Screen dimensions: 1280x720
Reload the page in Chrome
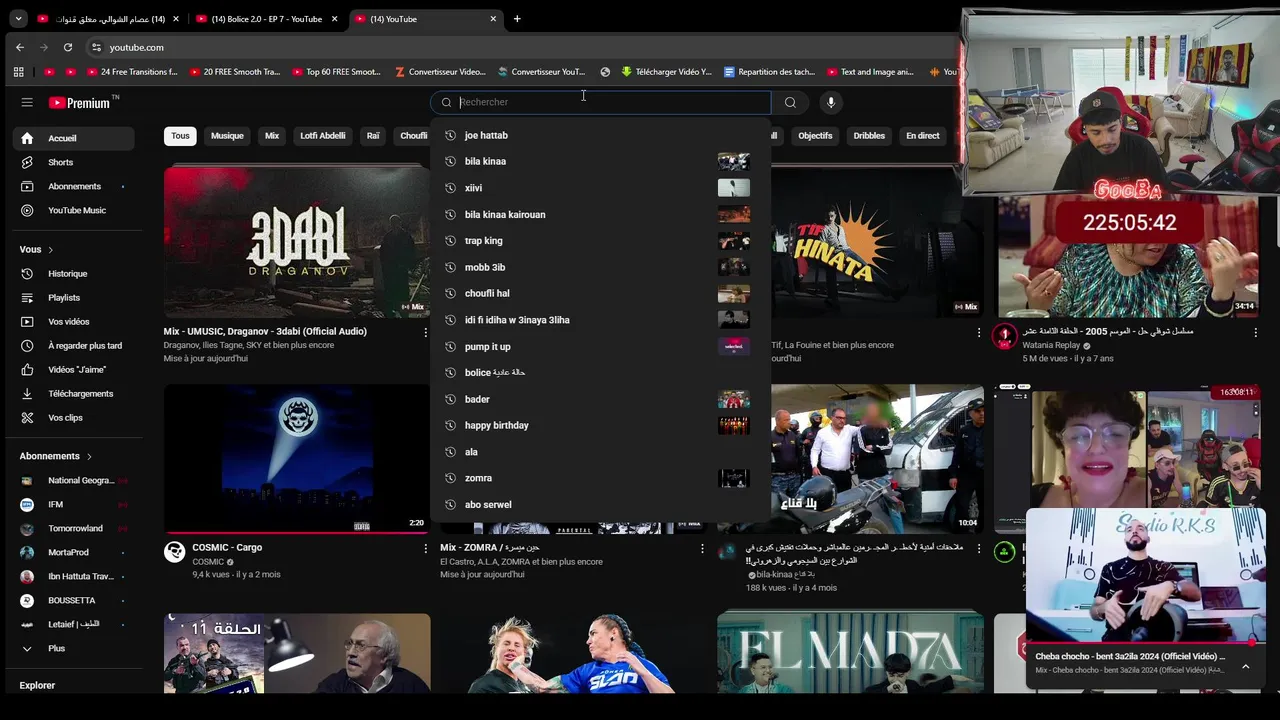click(68, 47)
